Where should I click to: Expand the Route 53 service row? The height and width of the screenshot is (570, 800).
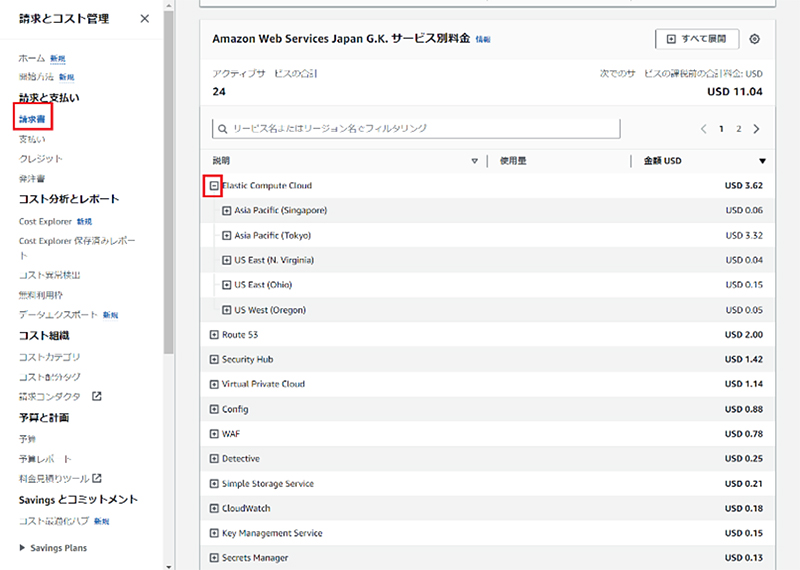[214, 335]
